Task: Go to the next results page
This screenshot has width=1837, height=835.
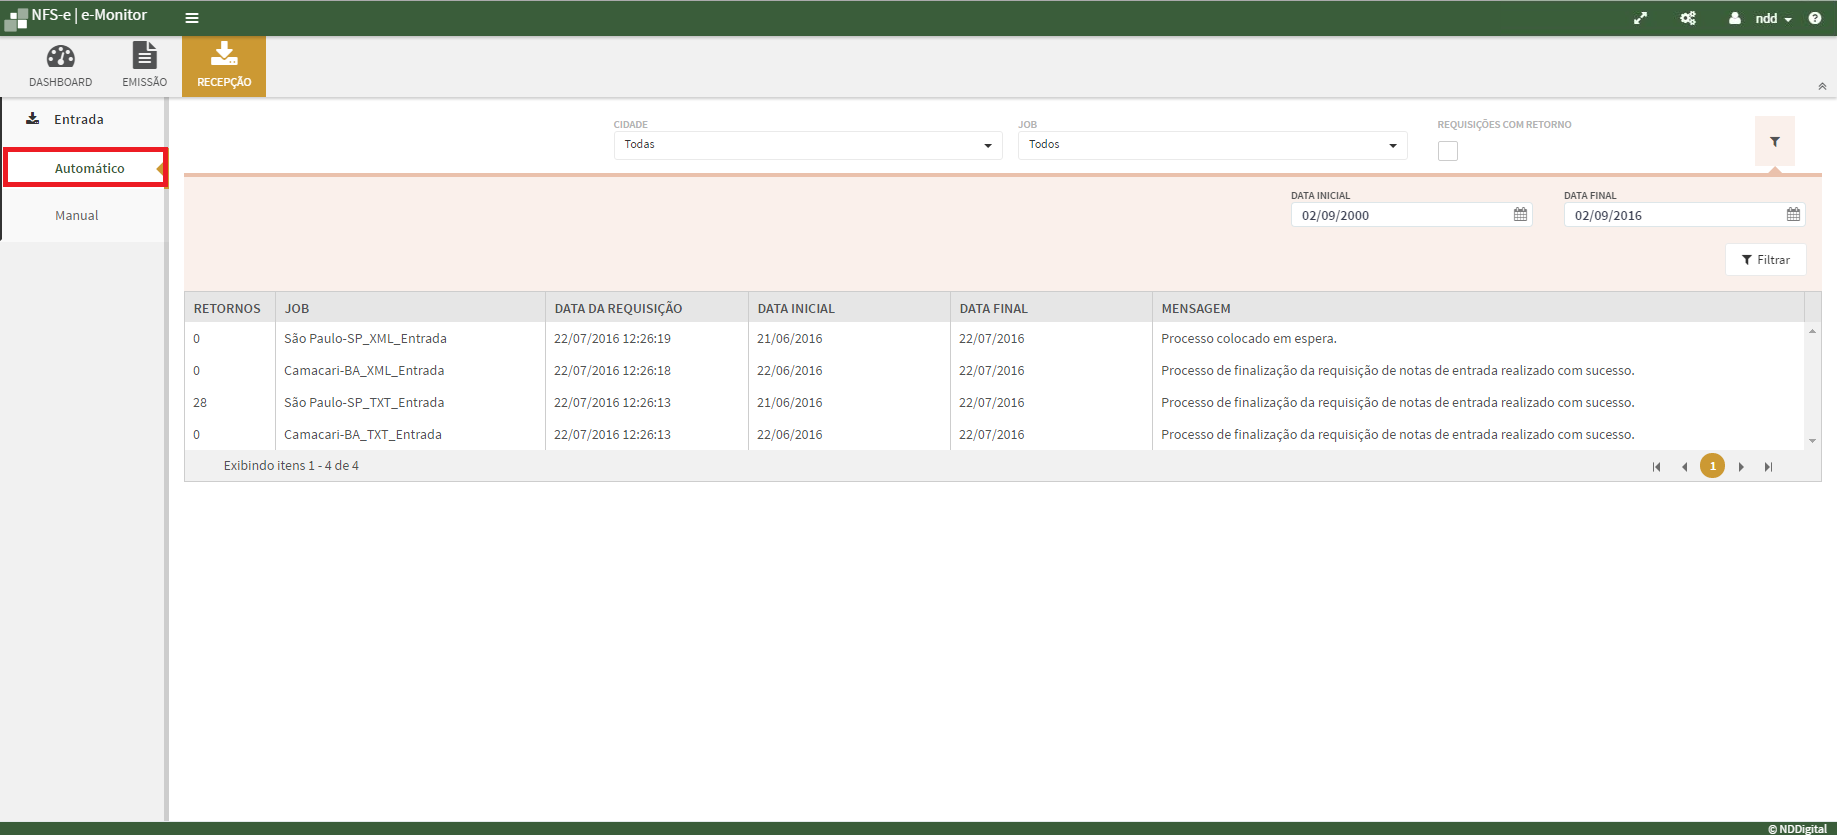Action: point(1741,467)
